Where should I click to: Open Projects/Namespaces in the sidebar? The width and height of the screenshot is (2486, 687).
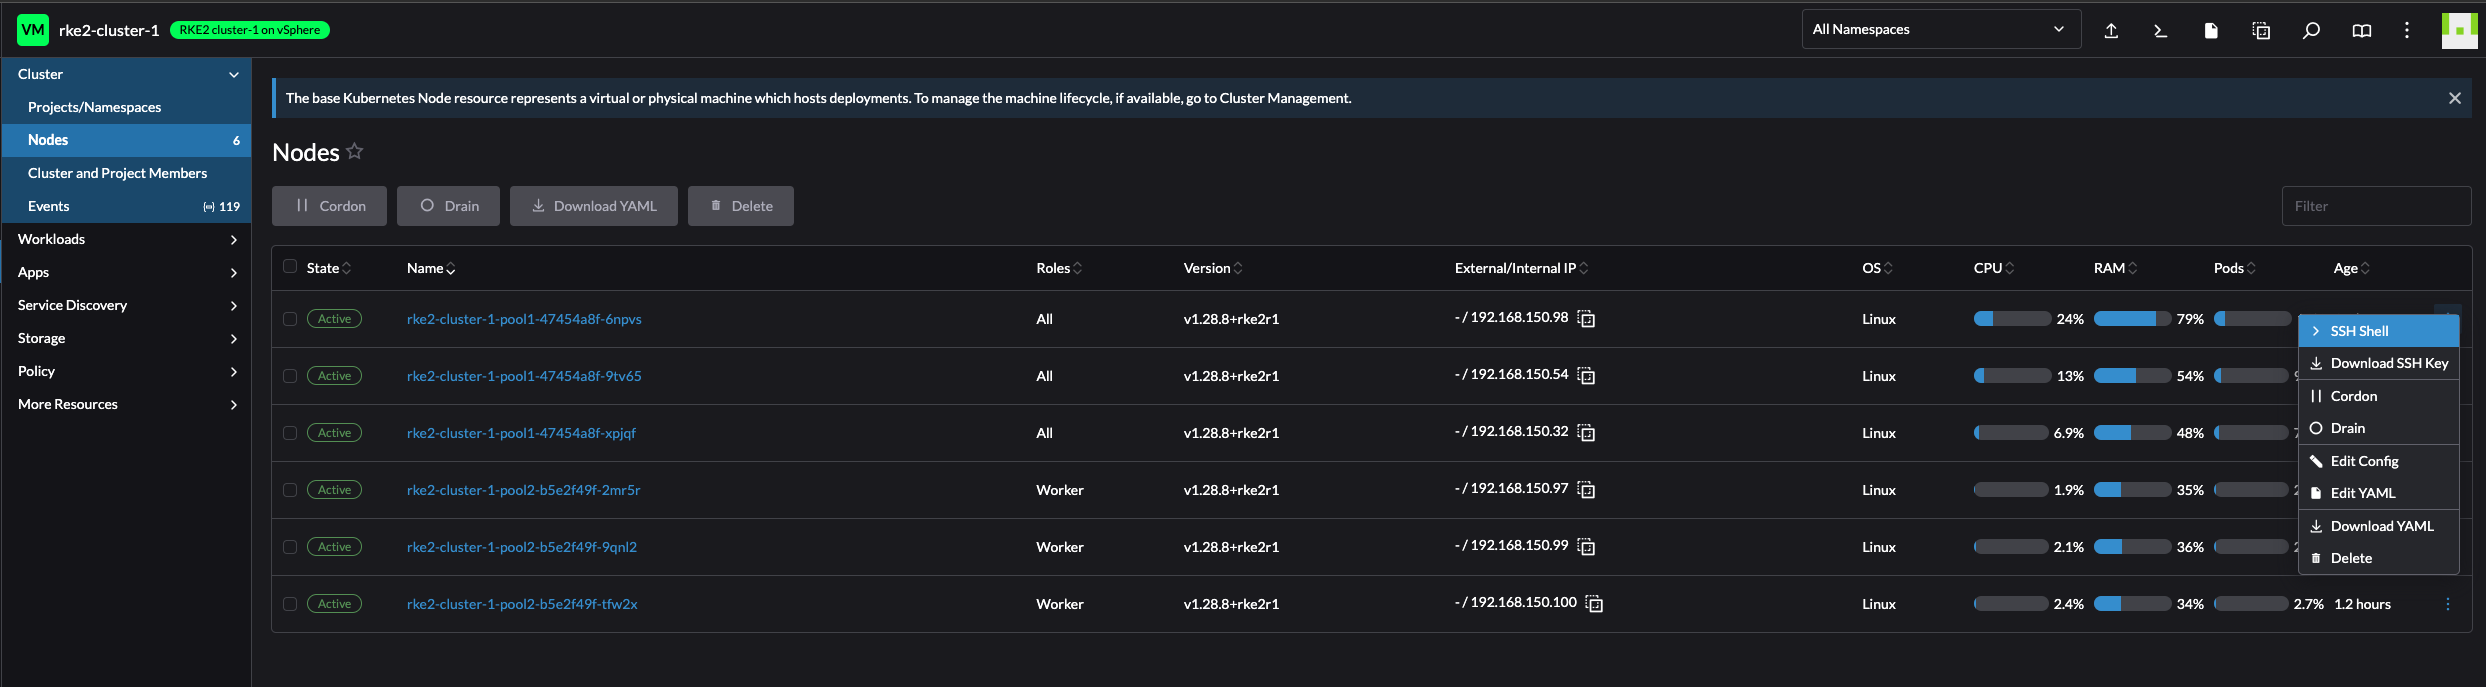(126, 107)
